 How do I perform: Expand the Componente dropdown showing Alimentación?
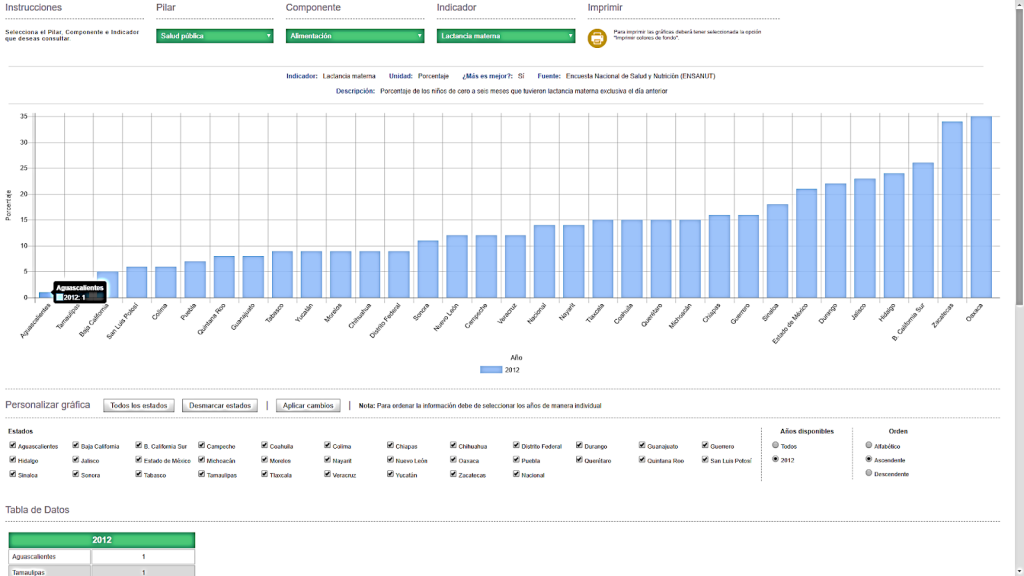pyautogui.click(x=355, y=36)
